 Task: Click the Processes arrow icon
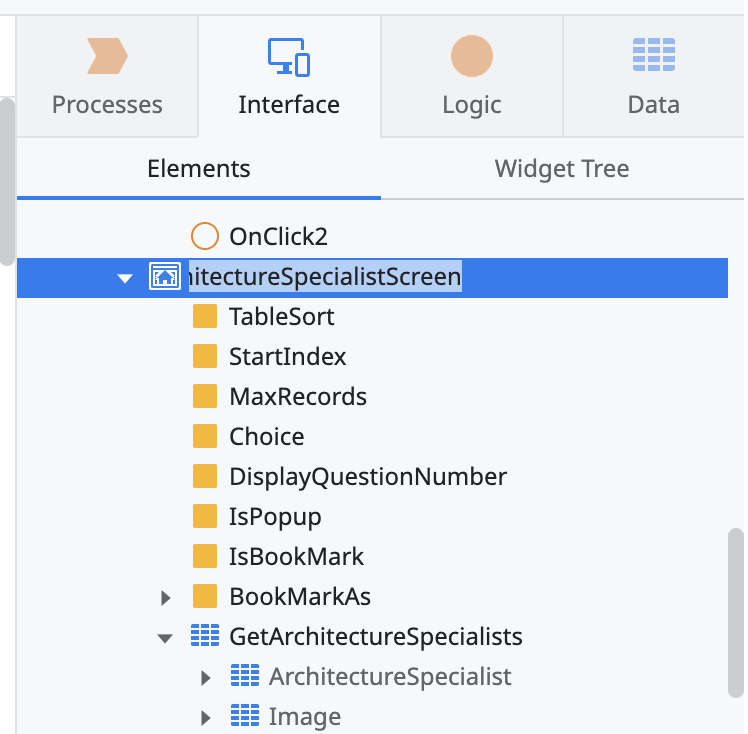107,57
